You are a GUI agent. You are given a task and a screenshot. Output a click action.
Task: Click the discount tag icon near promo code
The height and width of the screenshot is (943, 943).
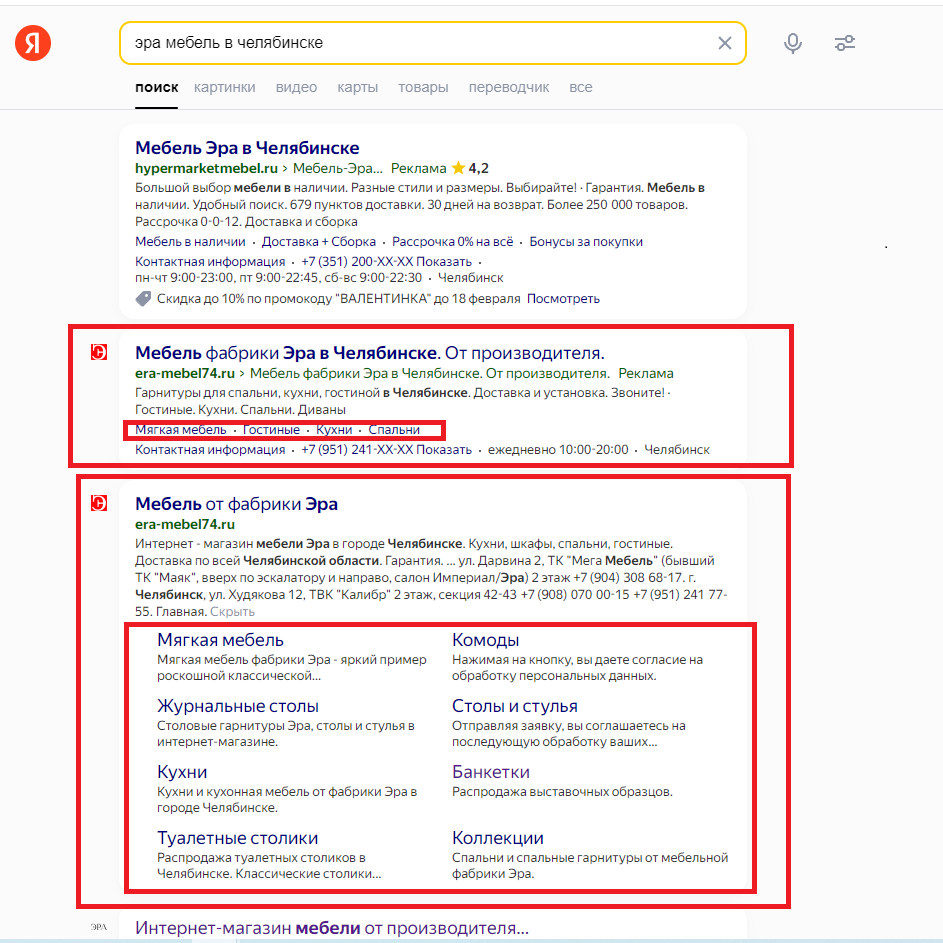tap(143, 298)
